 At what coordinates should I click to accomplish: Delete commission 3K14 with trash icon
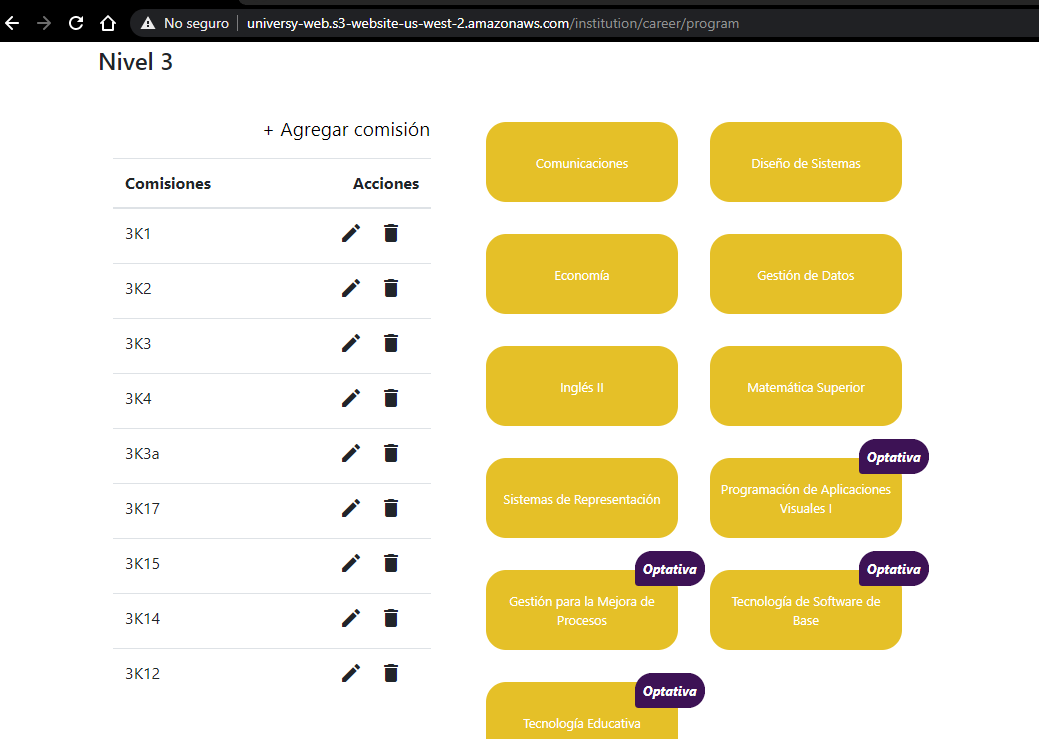point(391,618)
